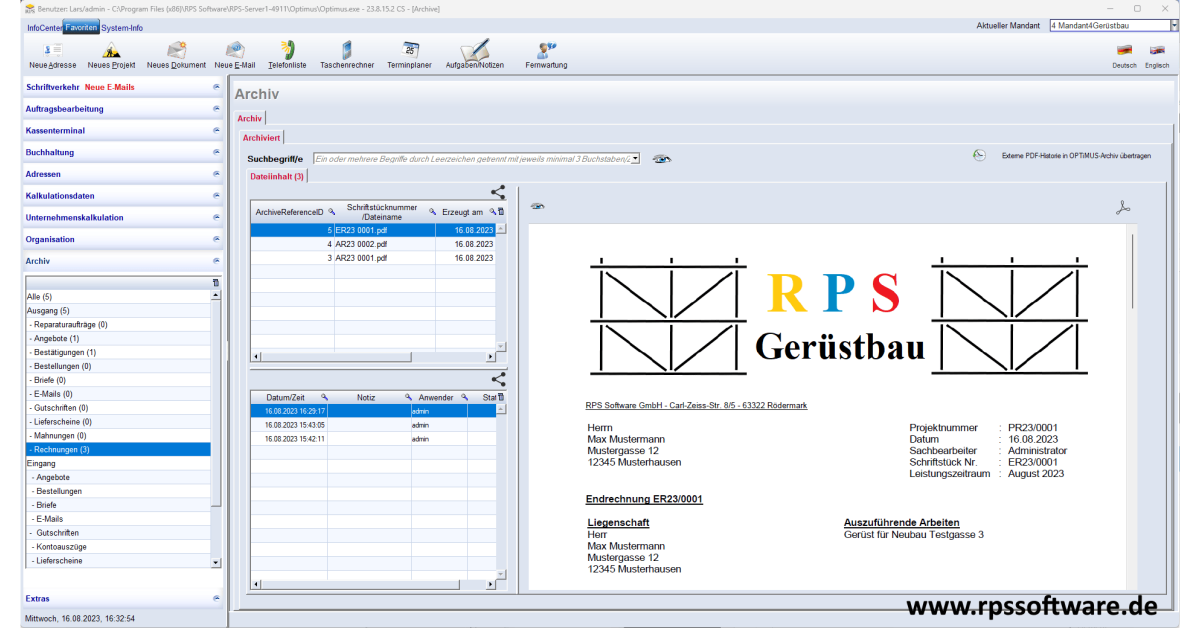Click the eye icon above the PDF preview
Viewport: 1200px width, 628px height.
tap(538, 206)
